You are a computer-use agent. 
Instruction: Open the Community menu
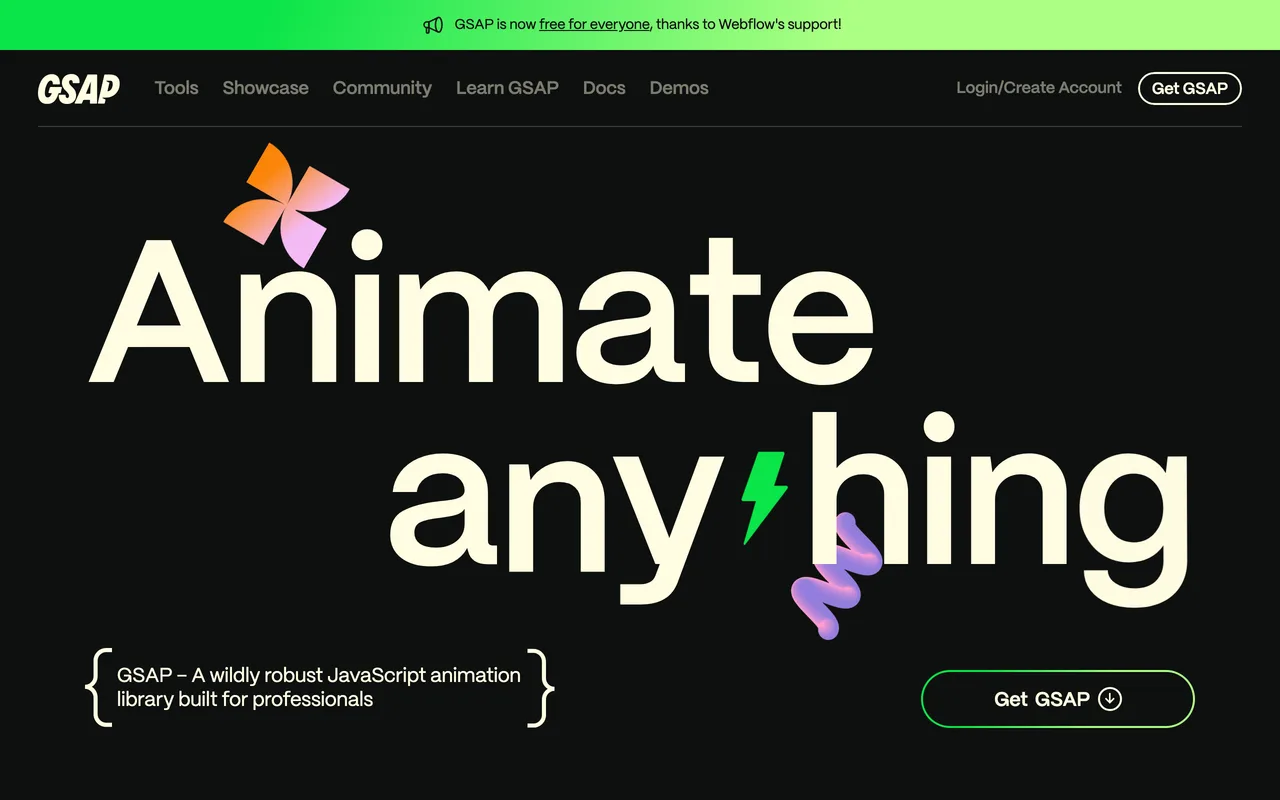pos(382,88)
